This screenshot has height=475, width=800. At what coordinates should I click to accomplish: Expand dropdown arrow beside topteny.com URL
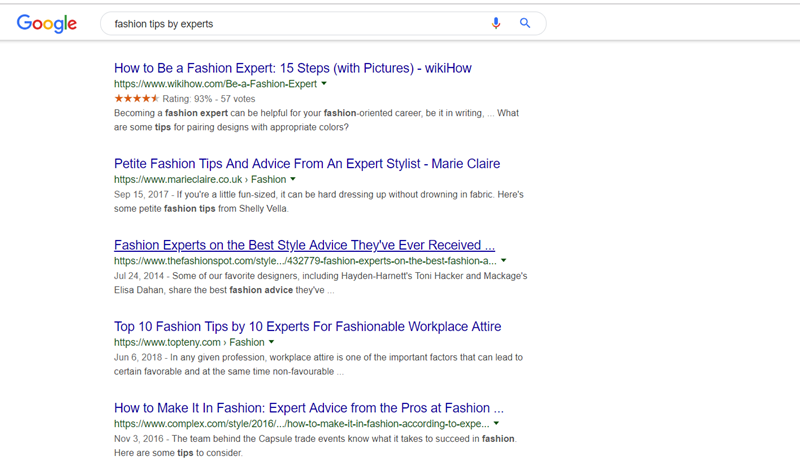(272, 342)
